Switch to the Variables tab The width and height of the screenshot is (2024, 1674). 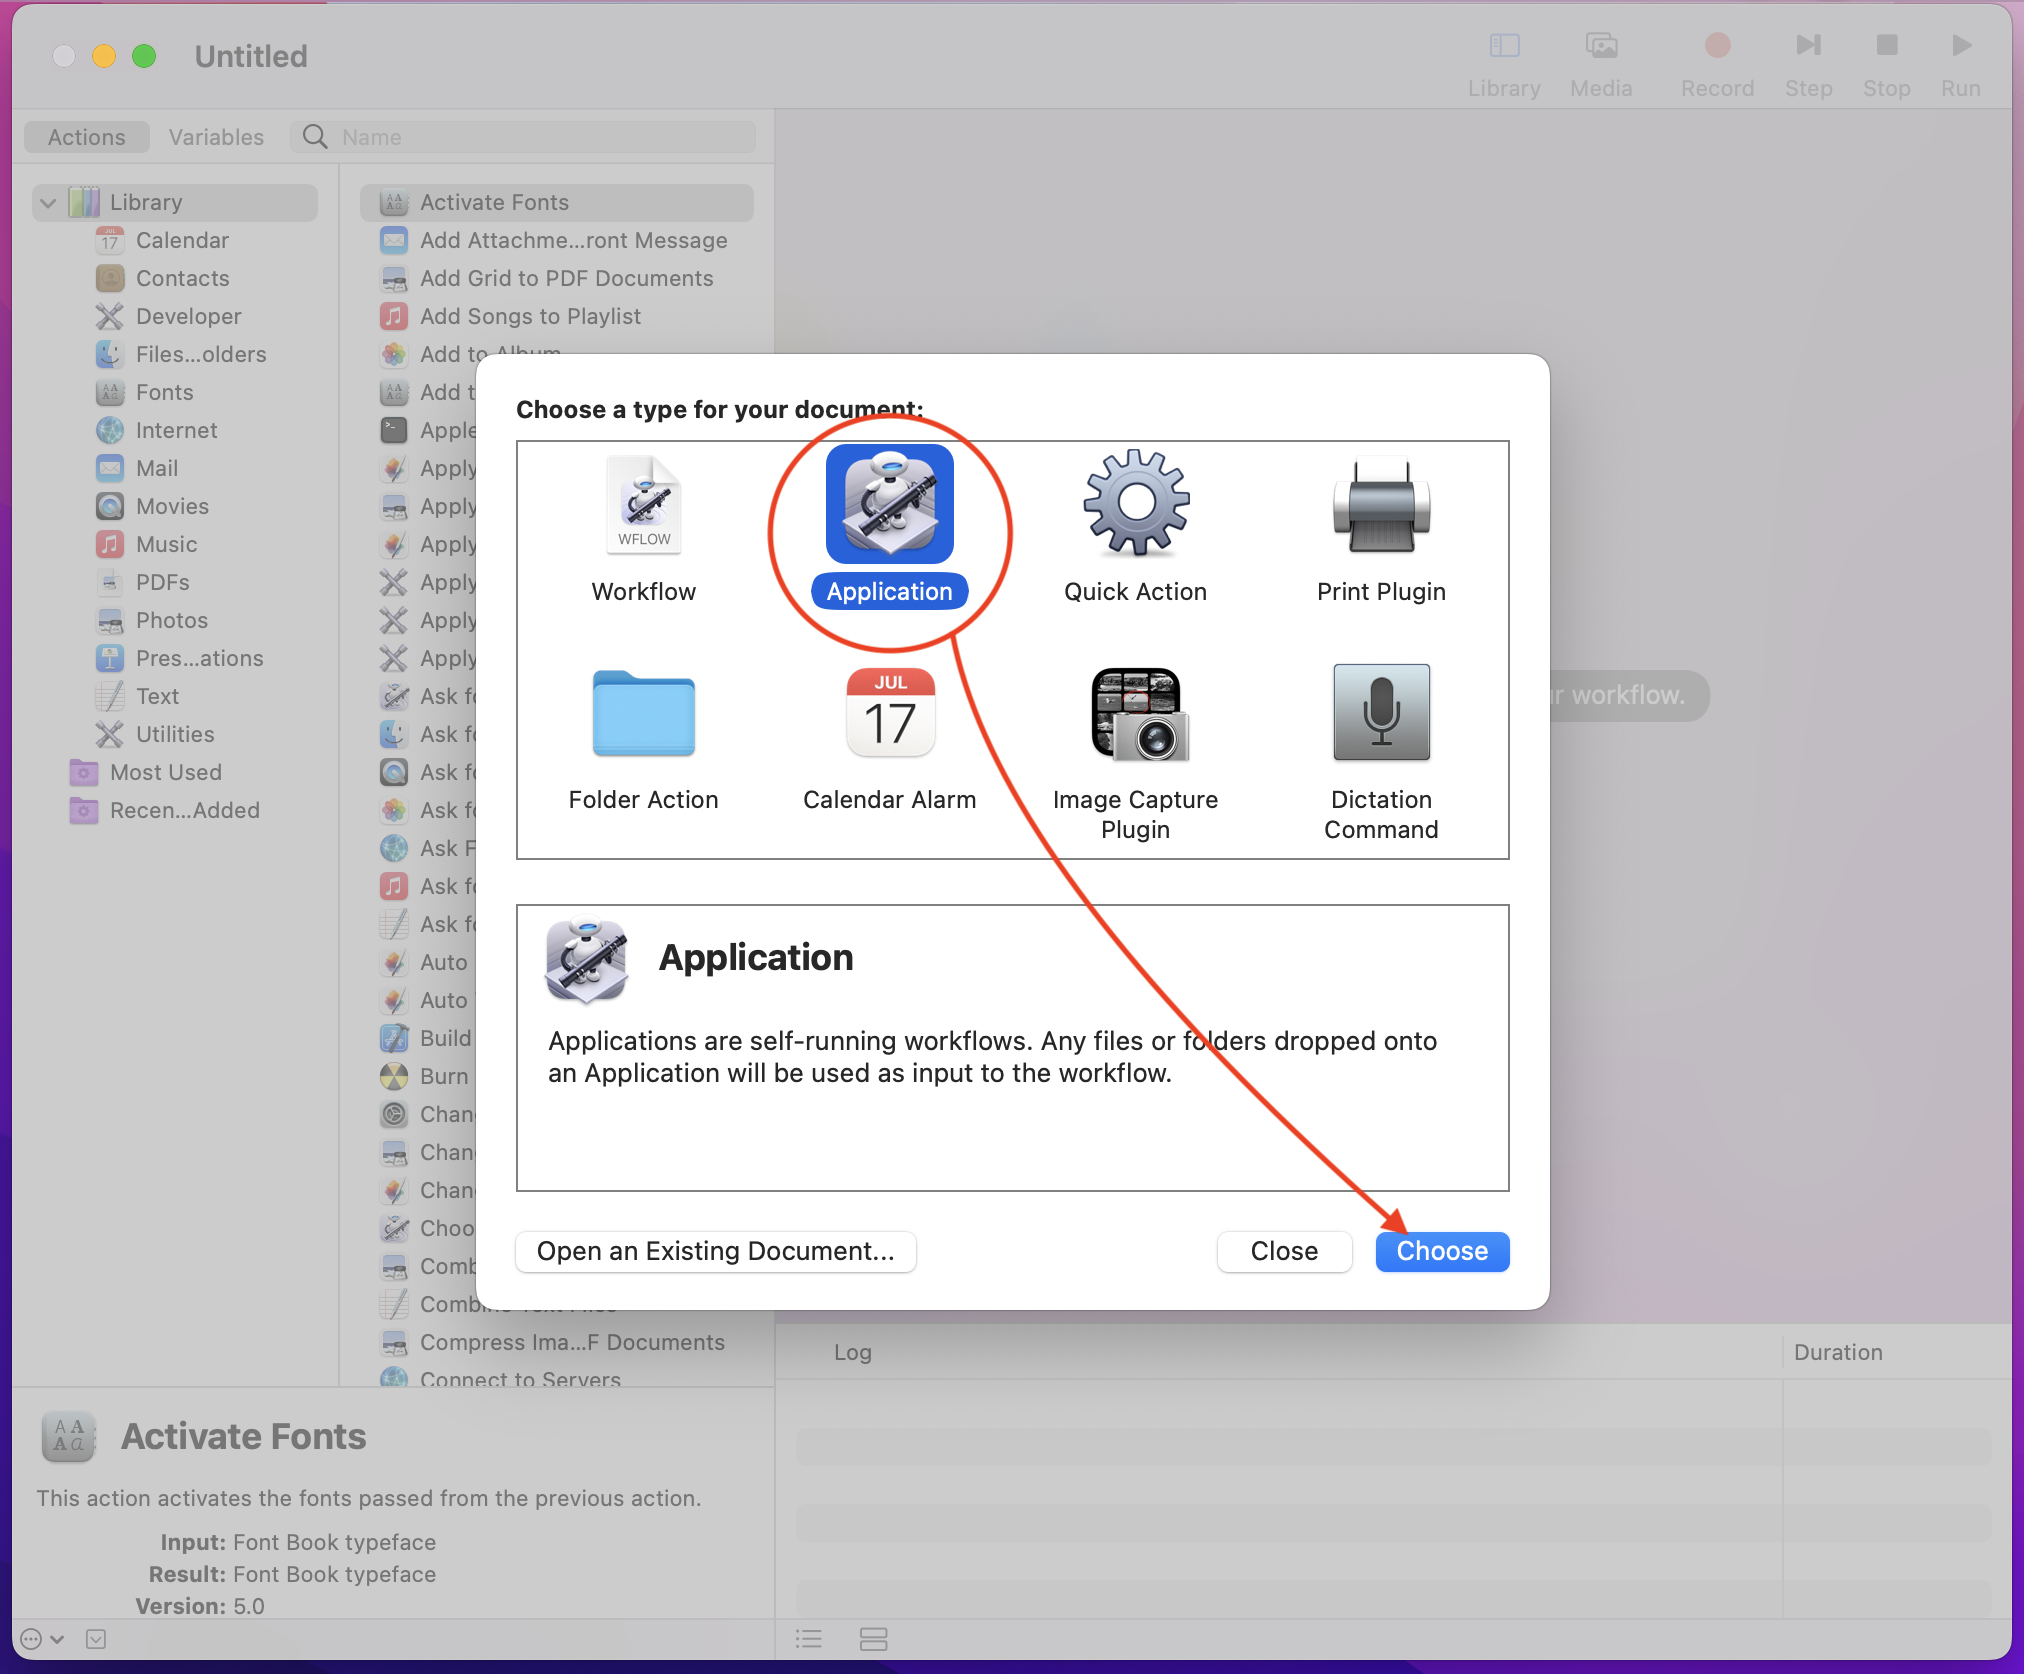[216, 137]
